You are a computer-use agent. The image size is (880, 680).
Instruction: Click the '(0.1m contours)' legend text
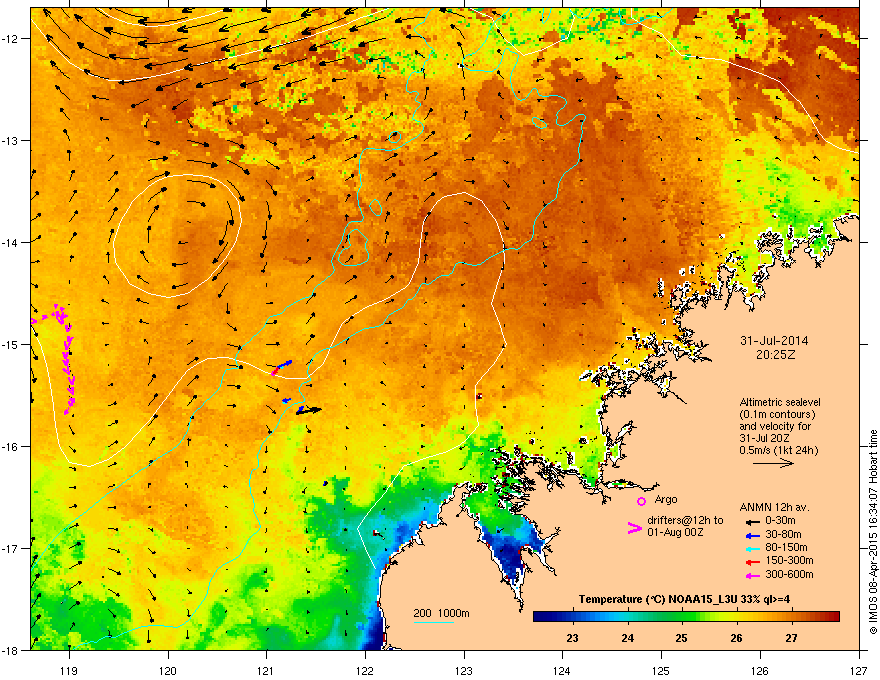pyautogui.click(x=777, y=414)
